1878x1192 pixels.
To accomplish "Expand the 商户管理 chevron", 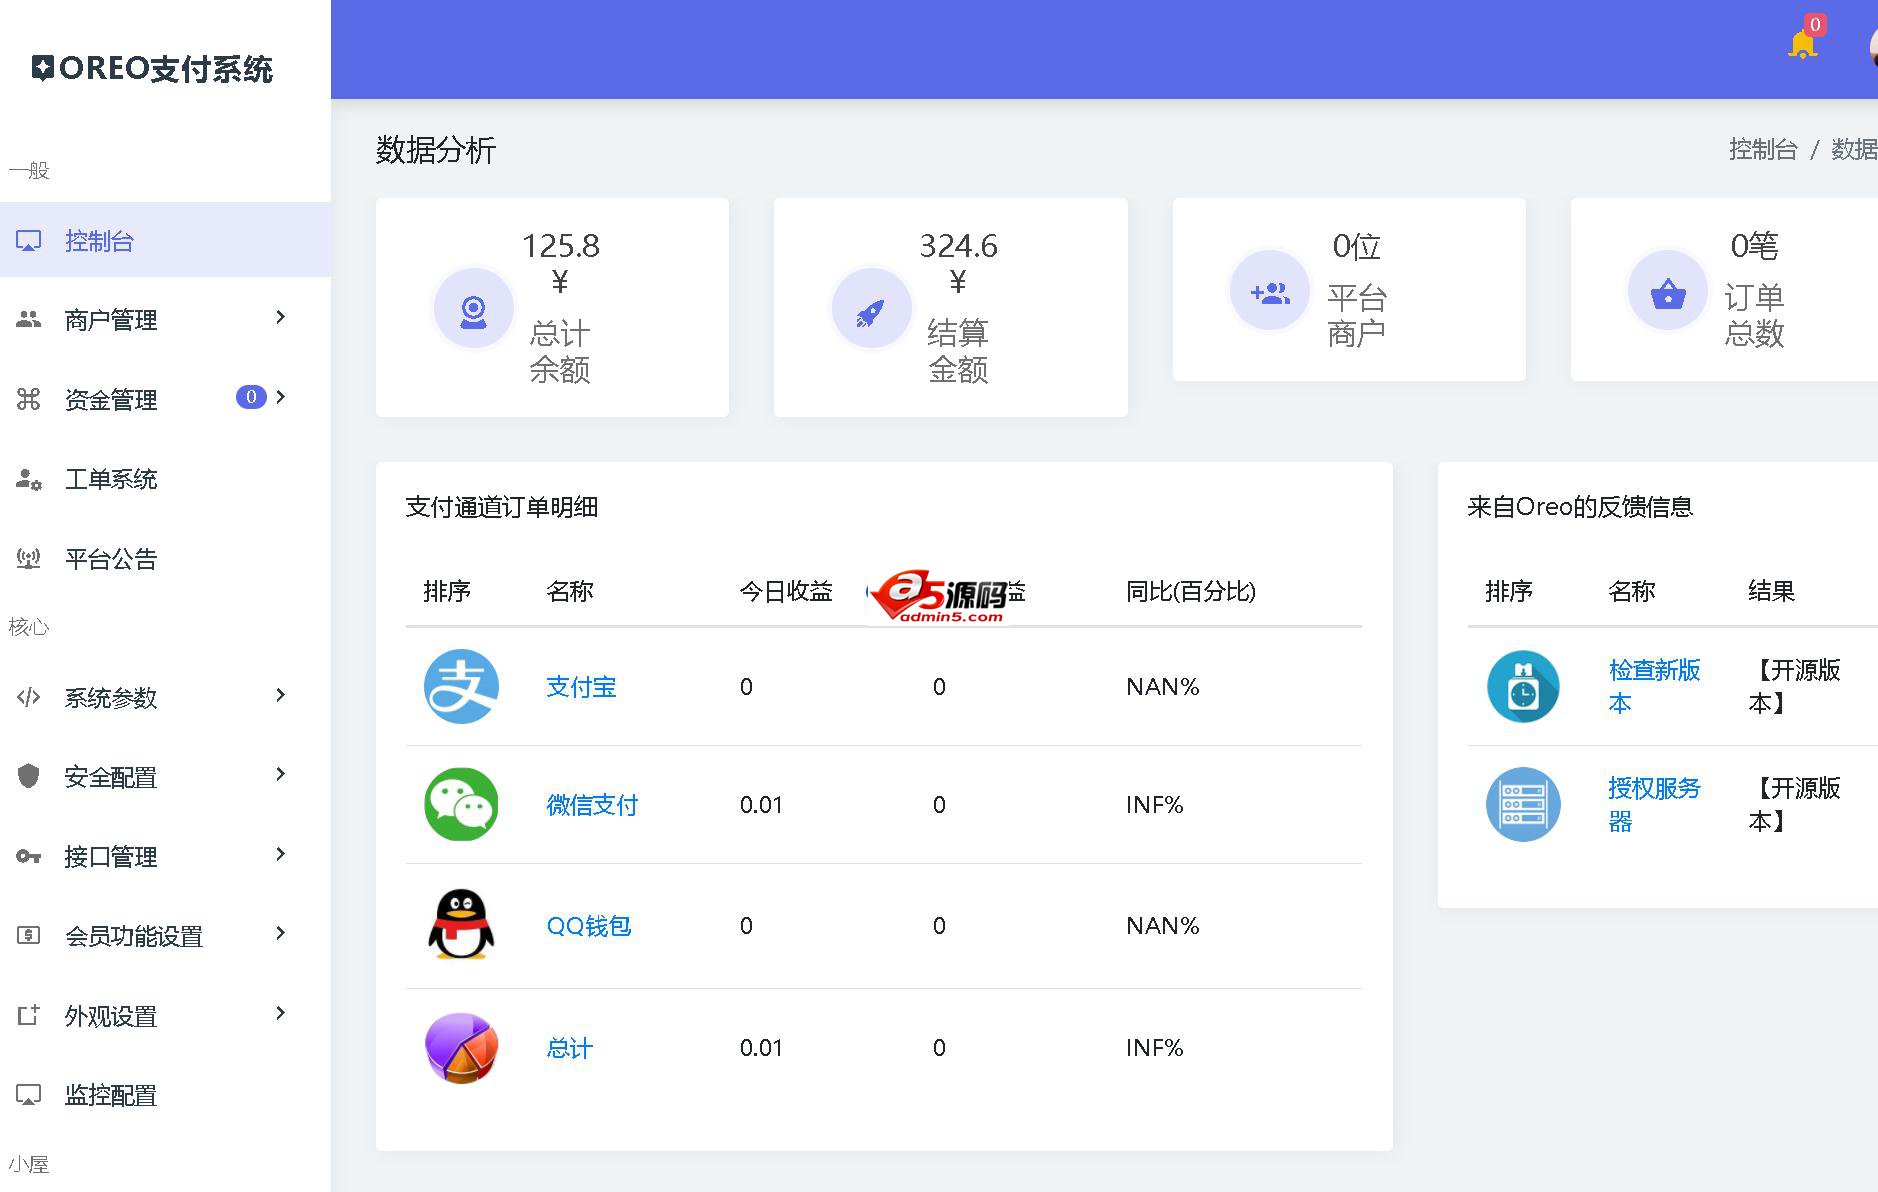I will click(281, 317).
